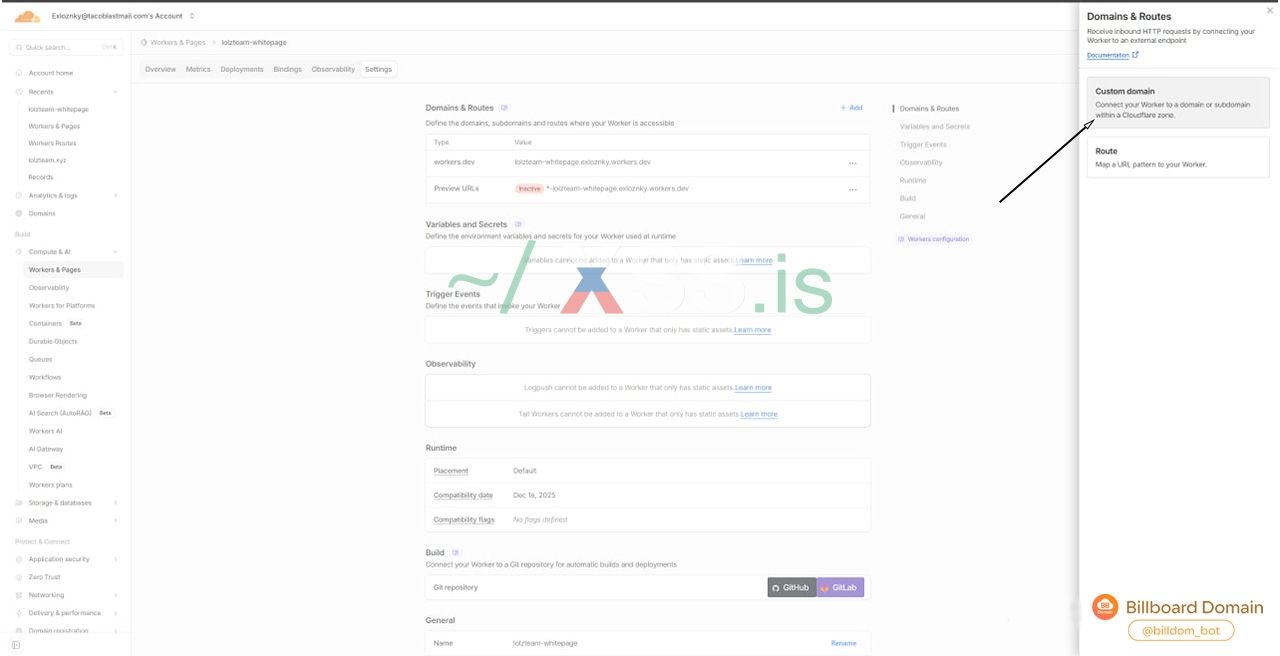Screen dimensions: 1280x656
Task: Switch to the Bindings tab
Action: coord(288,69)
